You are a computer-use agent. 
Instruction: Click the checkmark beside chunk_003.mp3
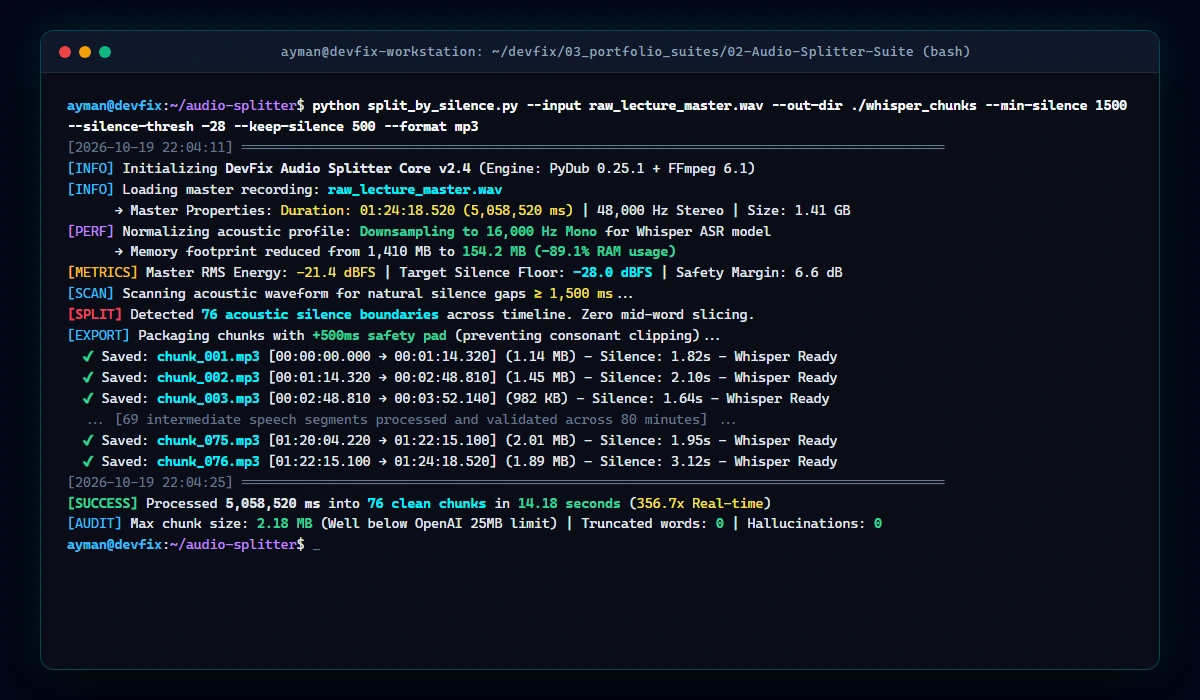click(x=88, y=399)
